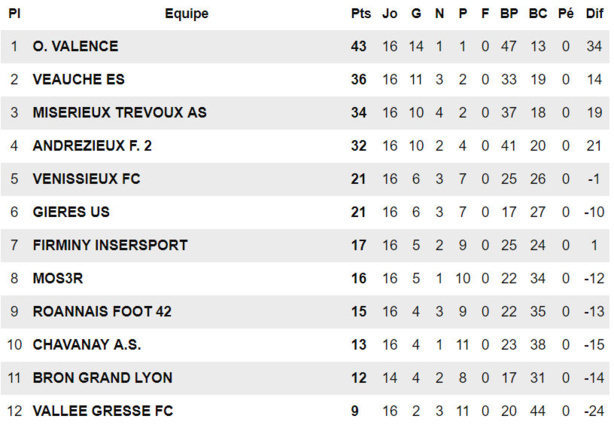Click ROANNAIS FOOT 42 team name

point(102,311)
